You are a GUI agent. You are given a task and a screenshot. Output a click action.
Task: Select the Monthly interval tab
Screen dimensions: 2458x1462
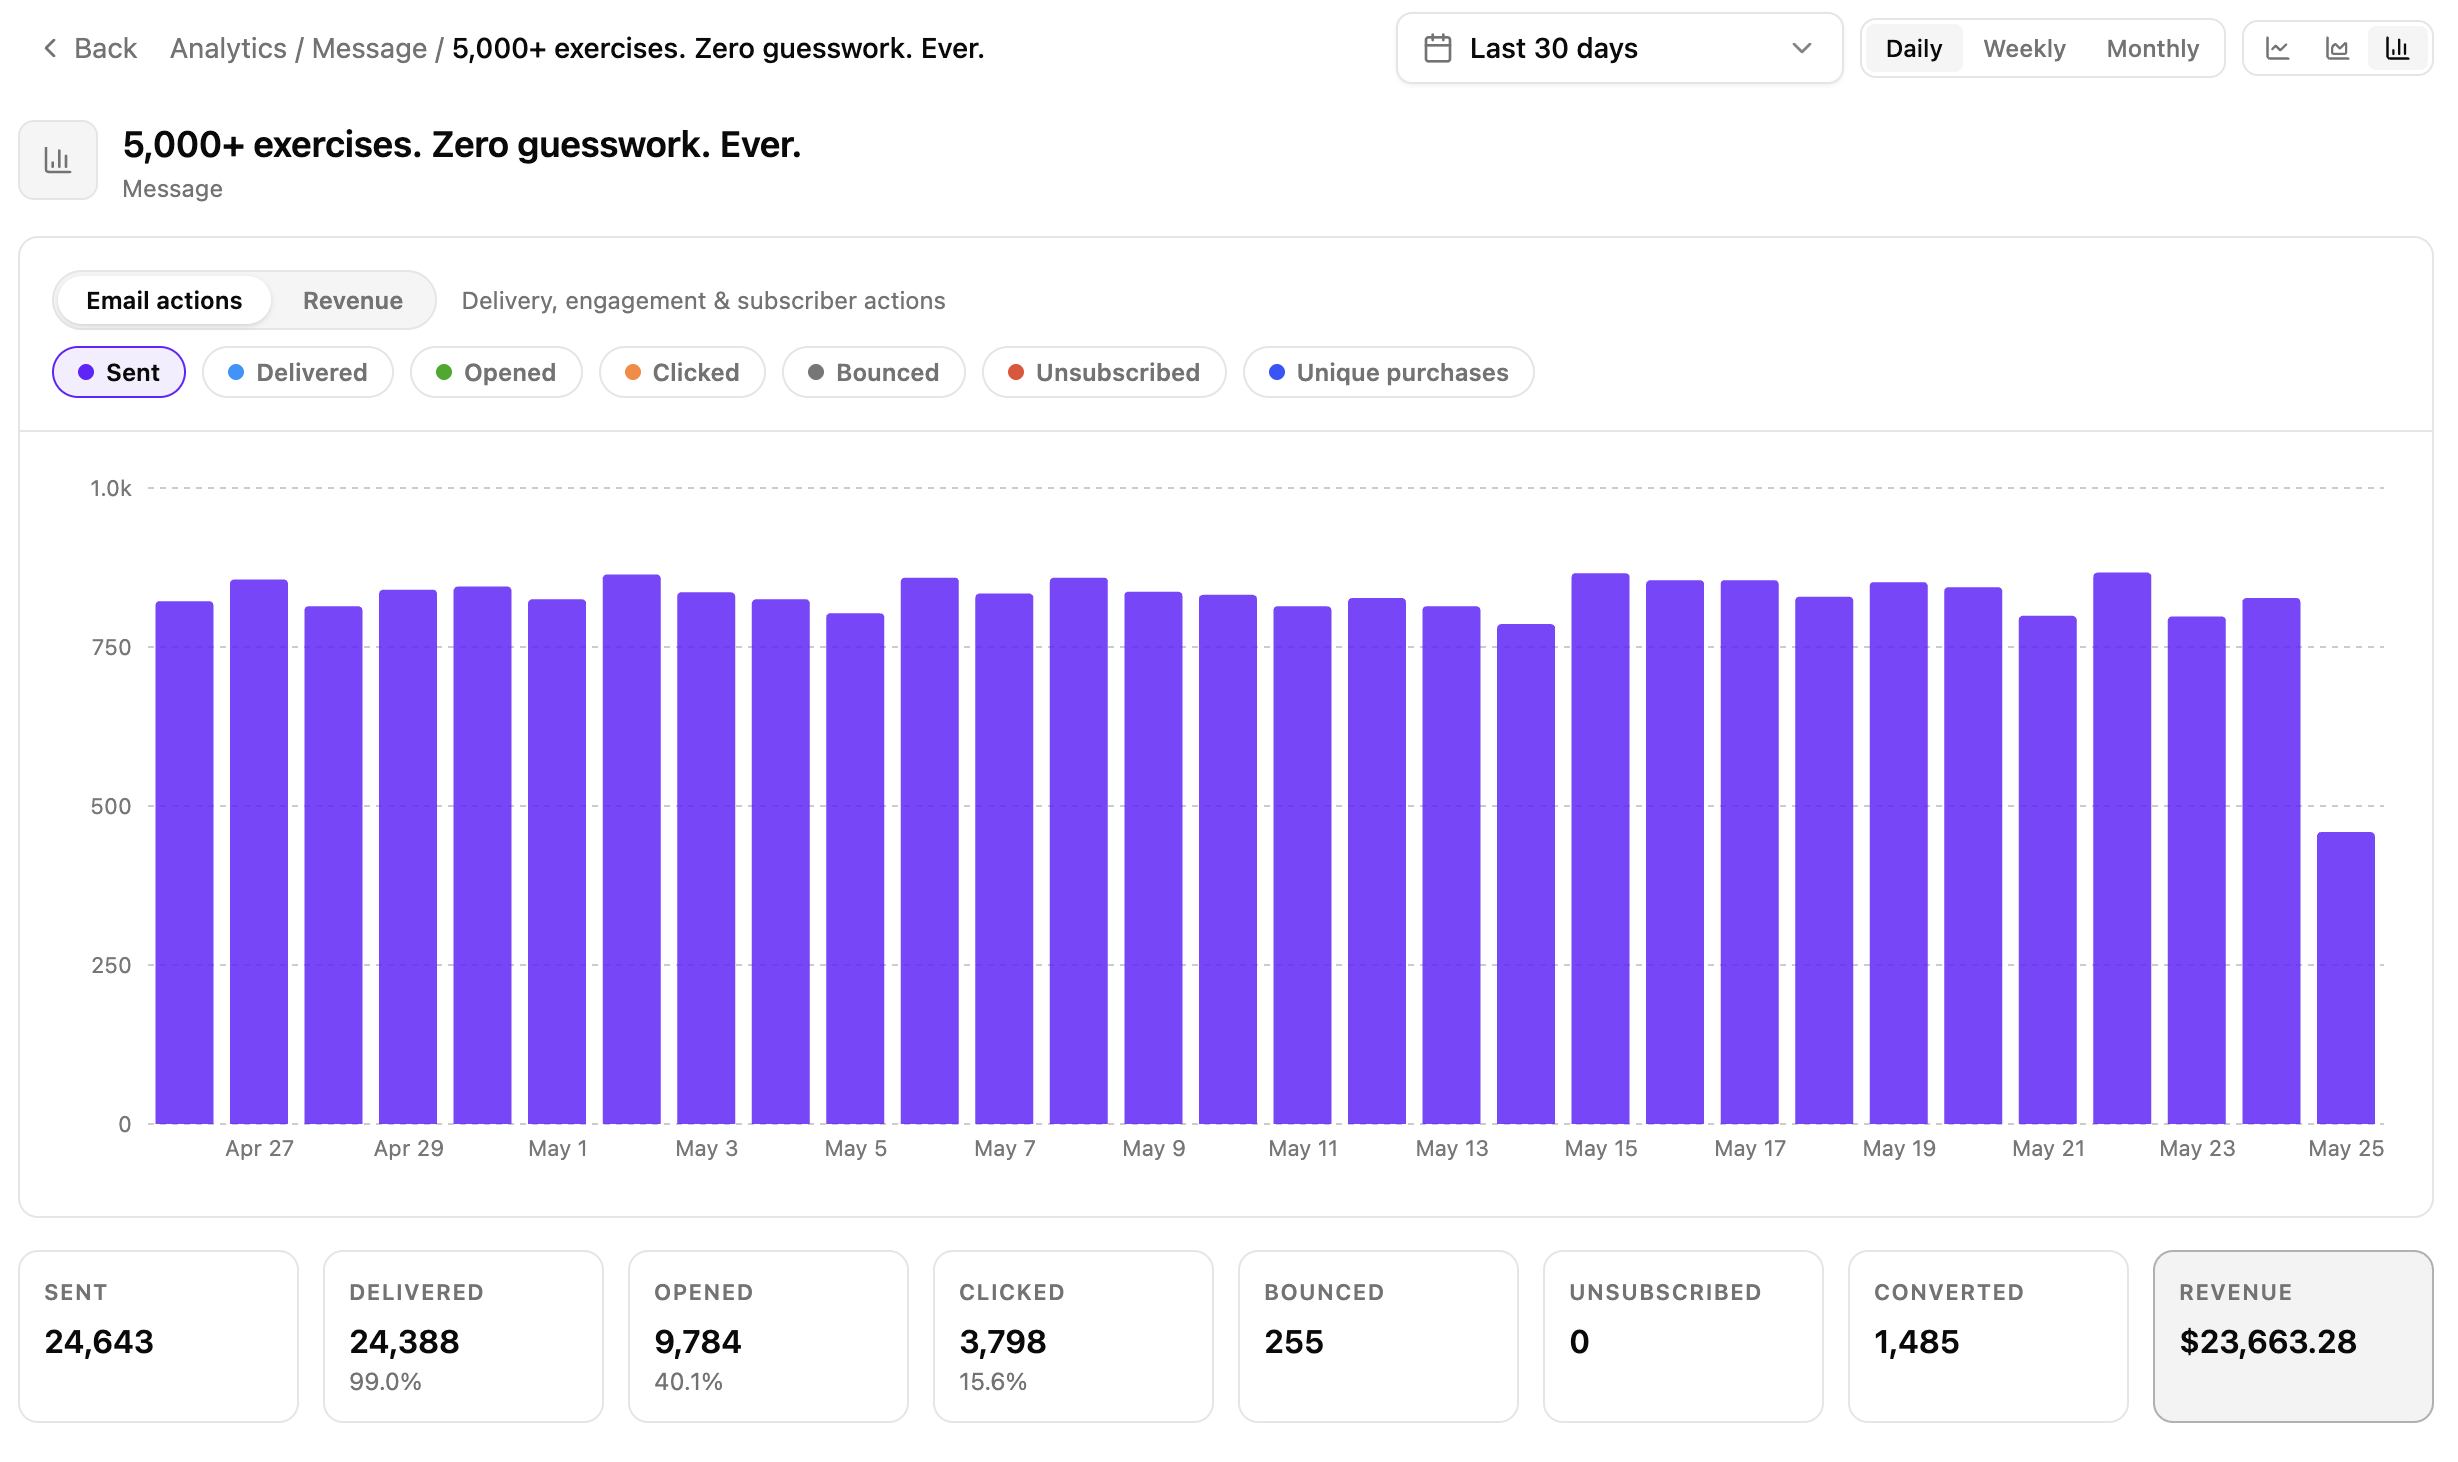pyautogui.click(x=2152, y=48)
